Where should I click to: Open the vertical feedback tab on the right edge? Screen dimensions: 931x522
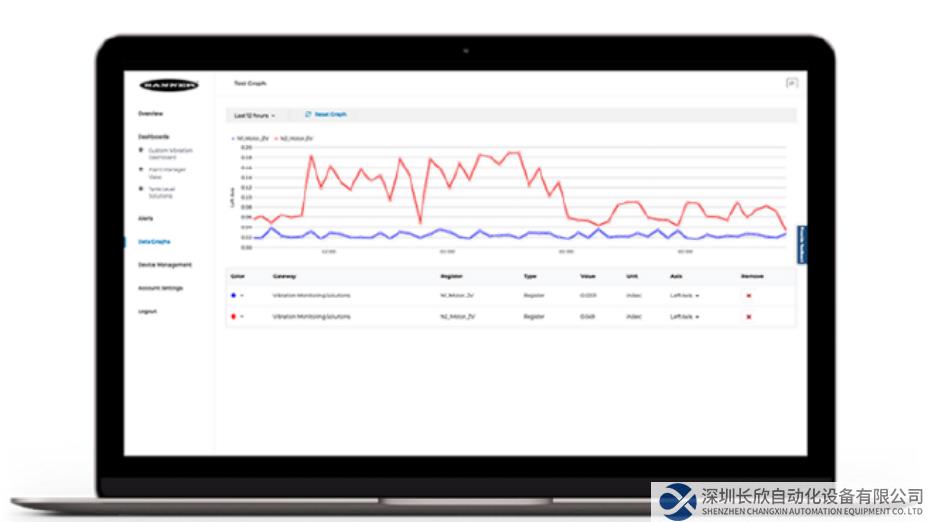[801, 244]
